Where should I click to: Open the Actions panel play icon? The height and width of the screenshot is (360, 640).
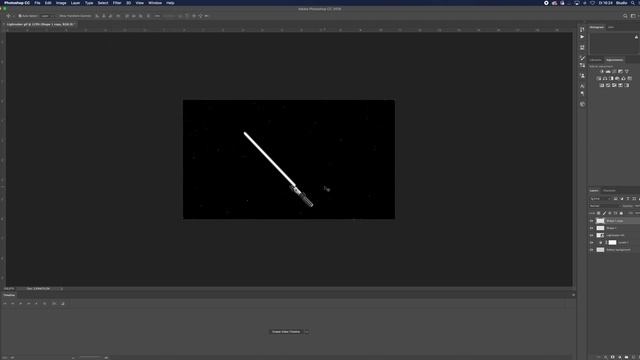(582, 37)
